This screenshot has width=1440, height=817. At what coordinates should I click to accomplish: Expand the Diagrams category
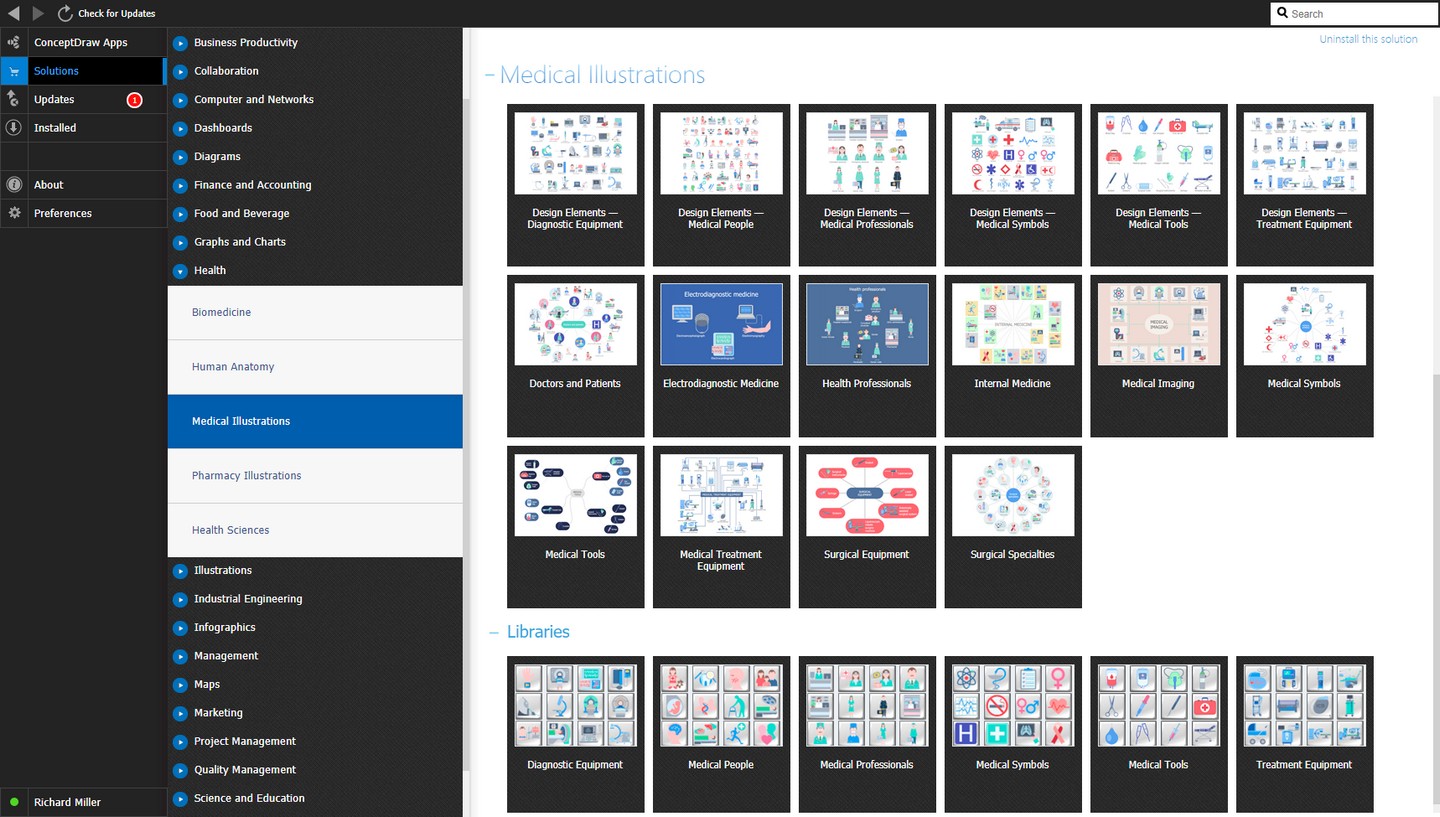(x=180, y=157)
